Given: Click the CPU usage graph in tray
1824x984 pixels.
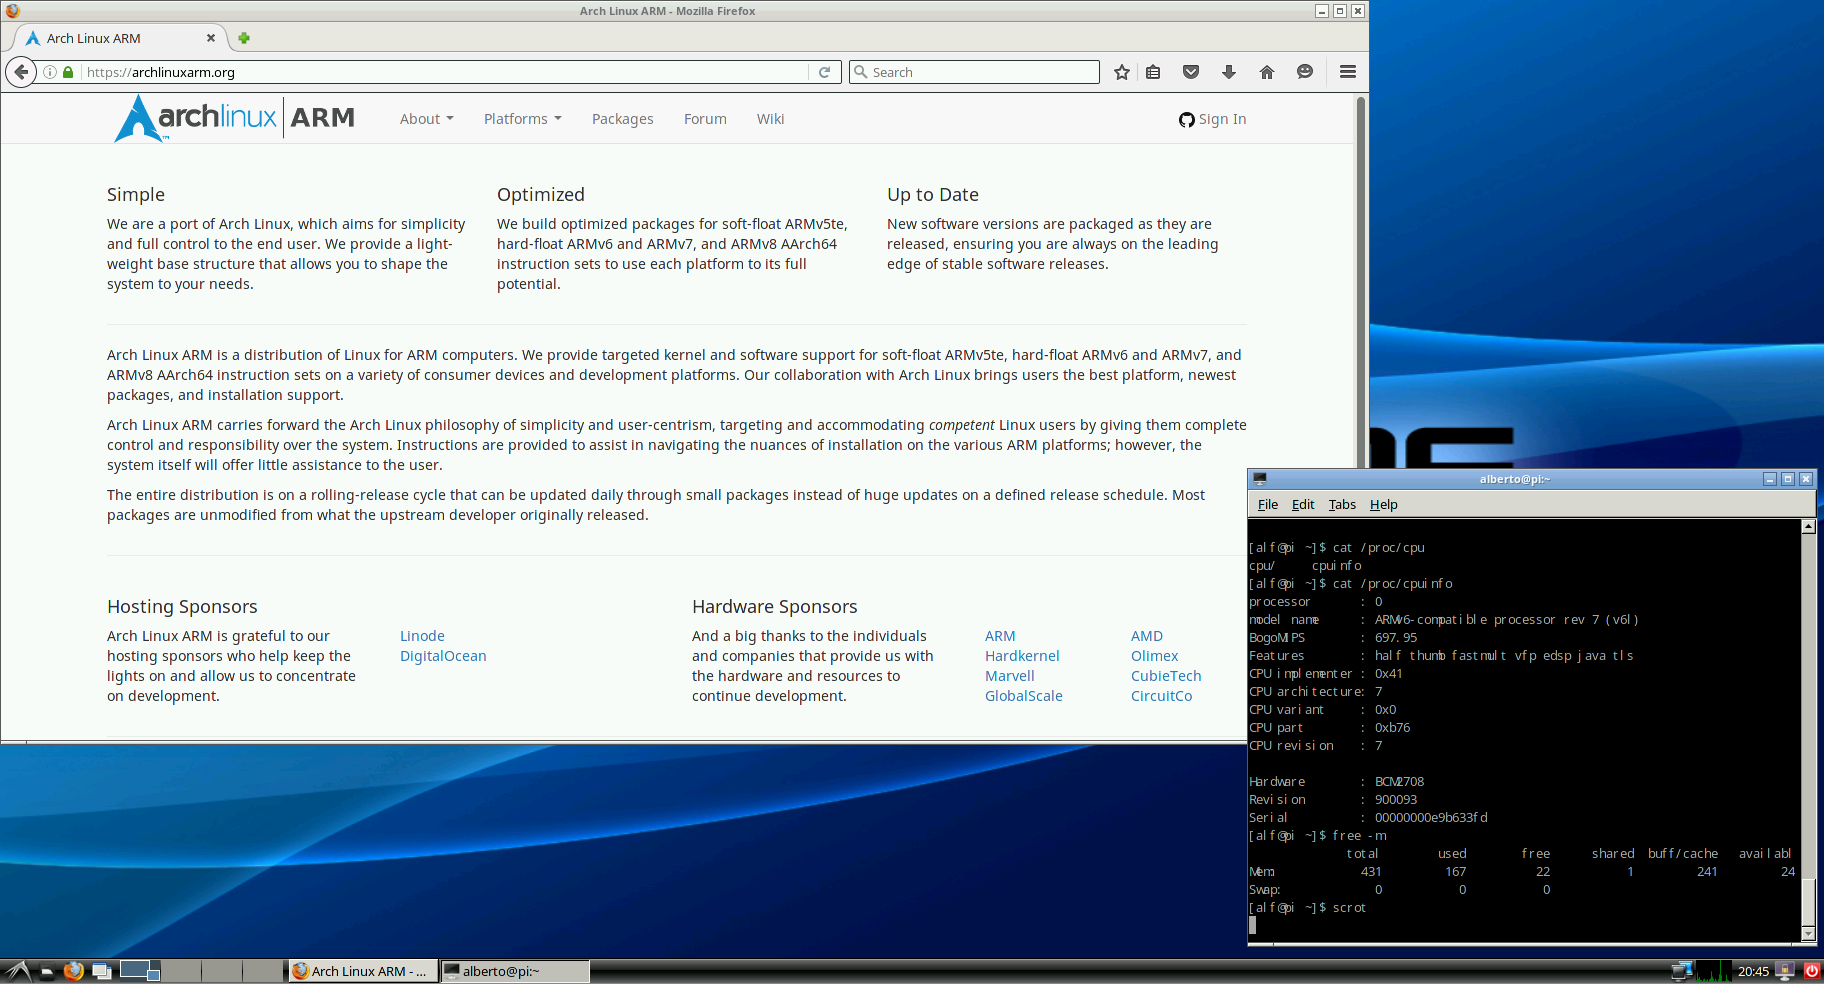Looking at the screenshot, I should (x=1713, y=970).
